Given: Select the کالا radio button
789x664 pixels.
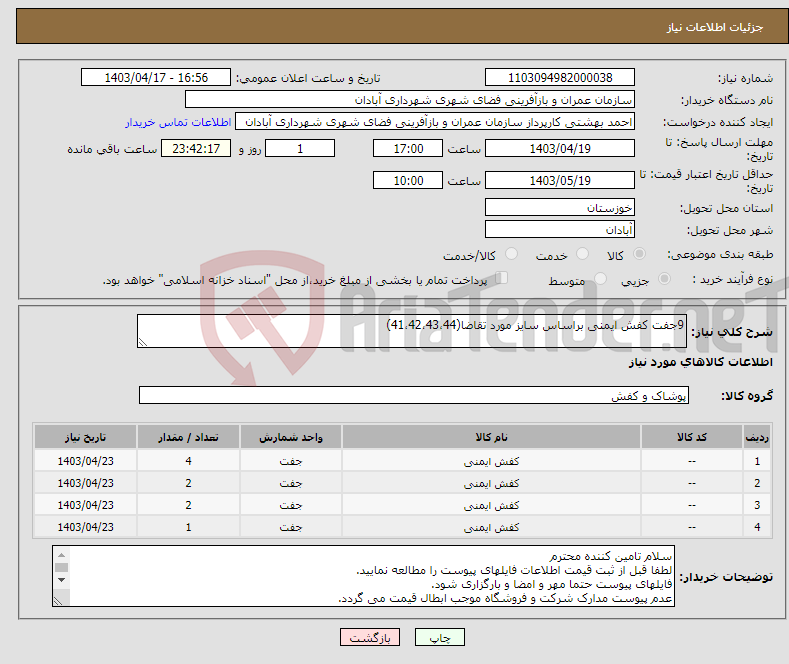Looking at the screenshot, I should click(x=639, y=254).
